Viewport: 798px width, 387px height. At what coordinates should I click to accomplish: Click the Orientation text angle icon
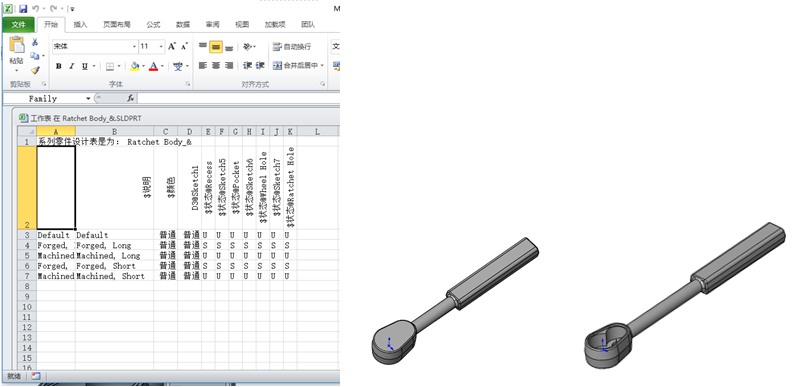(x=247, y=47)
